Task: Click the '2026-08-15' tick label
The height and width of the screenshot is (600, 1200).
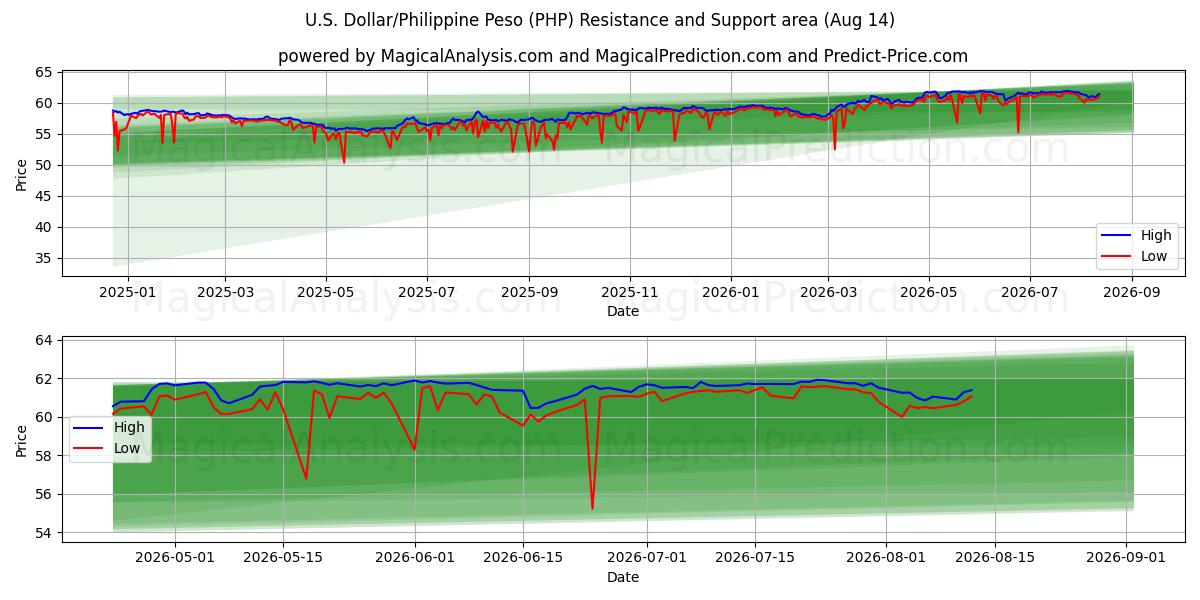Action: click(x=995, y=557)
